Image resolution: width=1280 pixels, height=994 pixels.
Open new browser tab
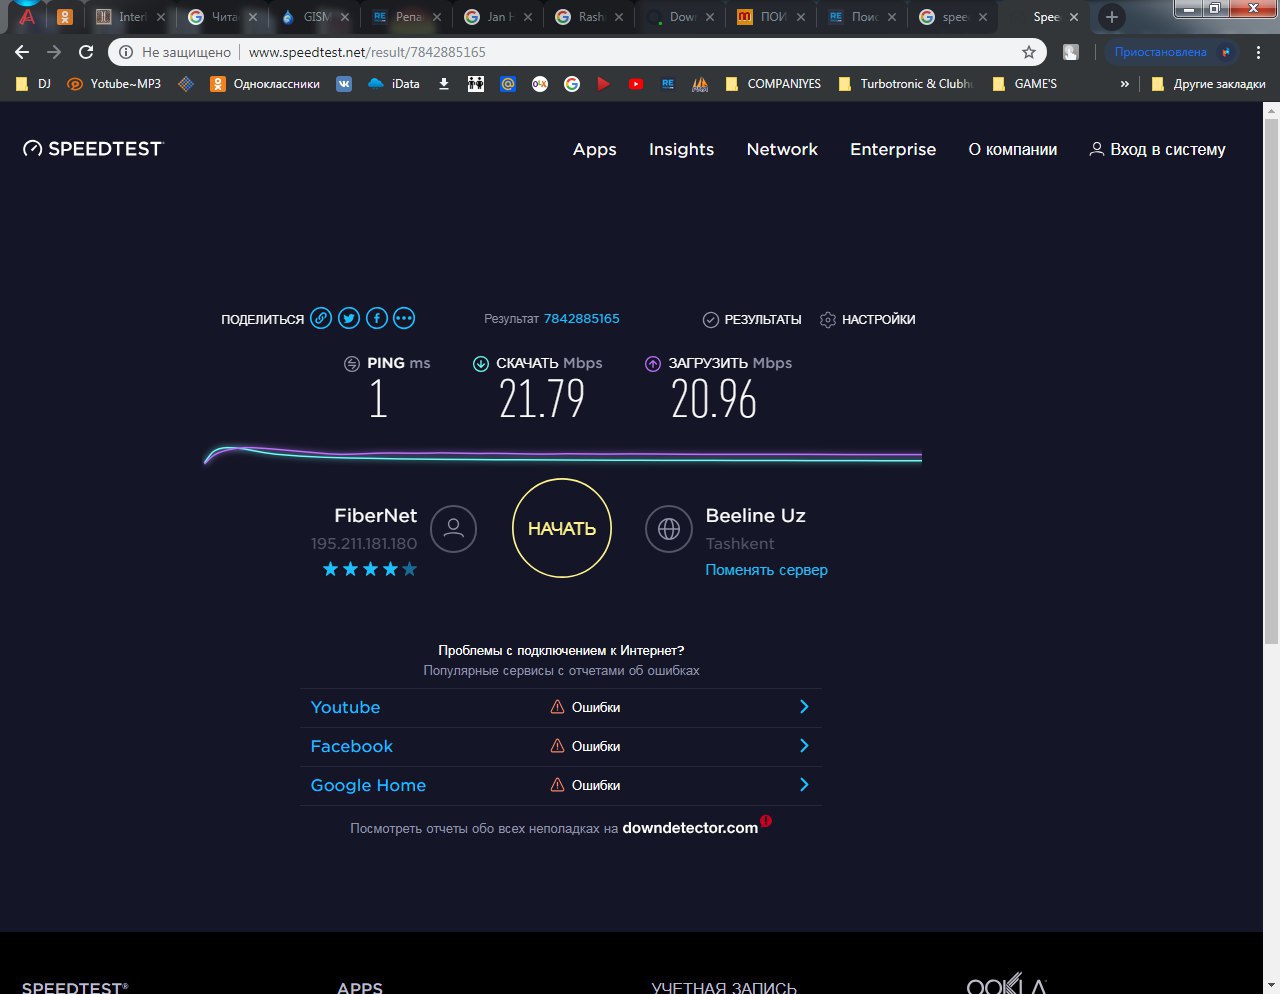(x=1111, y=17)
